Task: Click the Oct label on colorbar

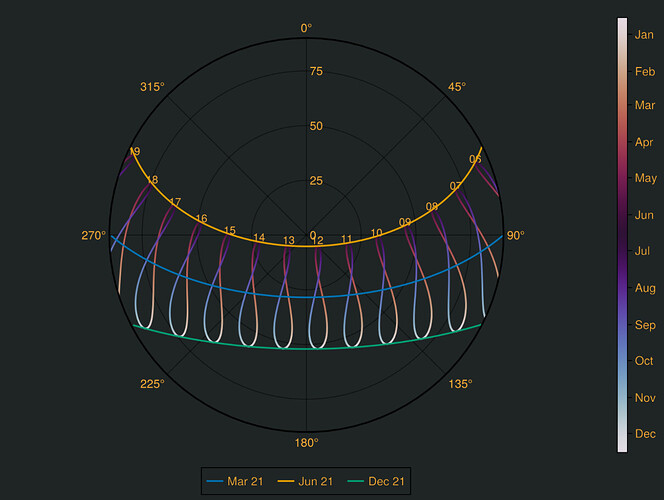Action: click(x=644, y=361)
